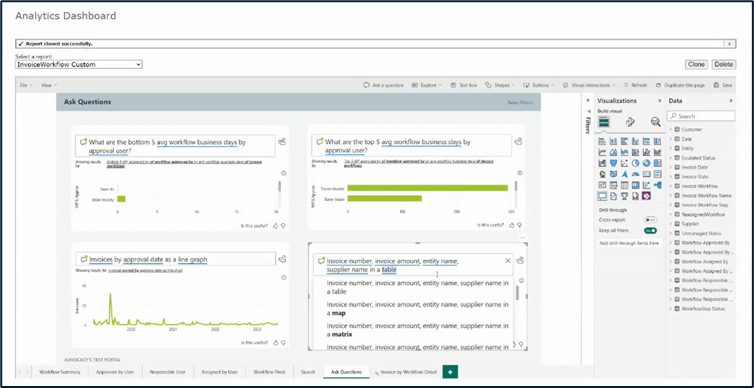The height and width of the screenshot is (388, 754).
Task: Open info icon on top 5 chart
Action: (x=519, y=173)
